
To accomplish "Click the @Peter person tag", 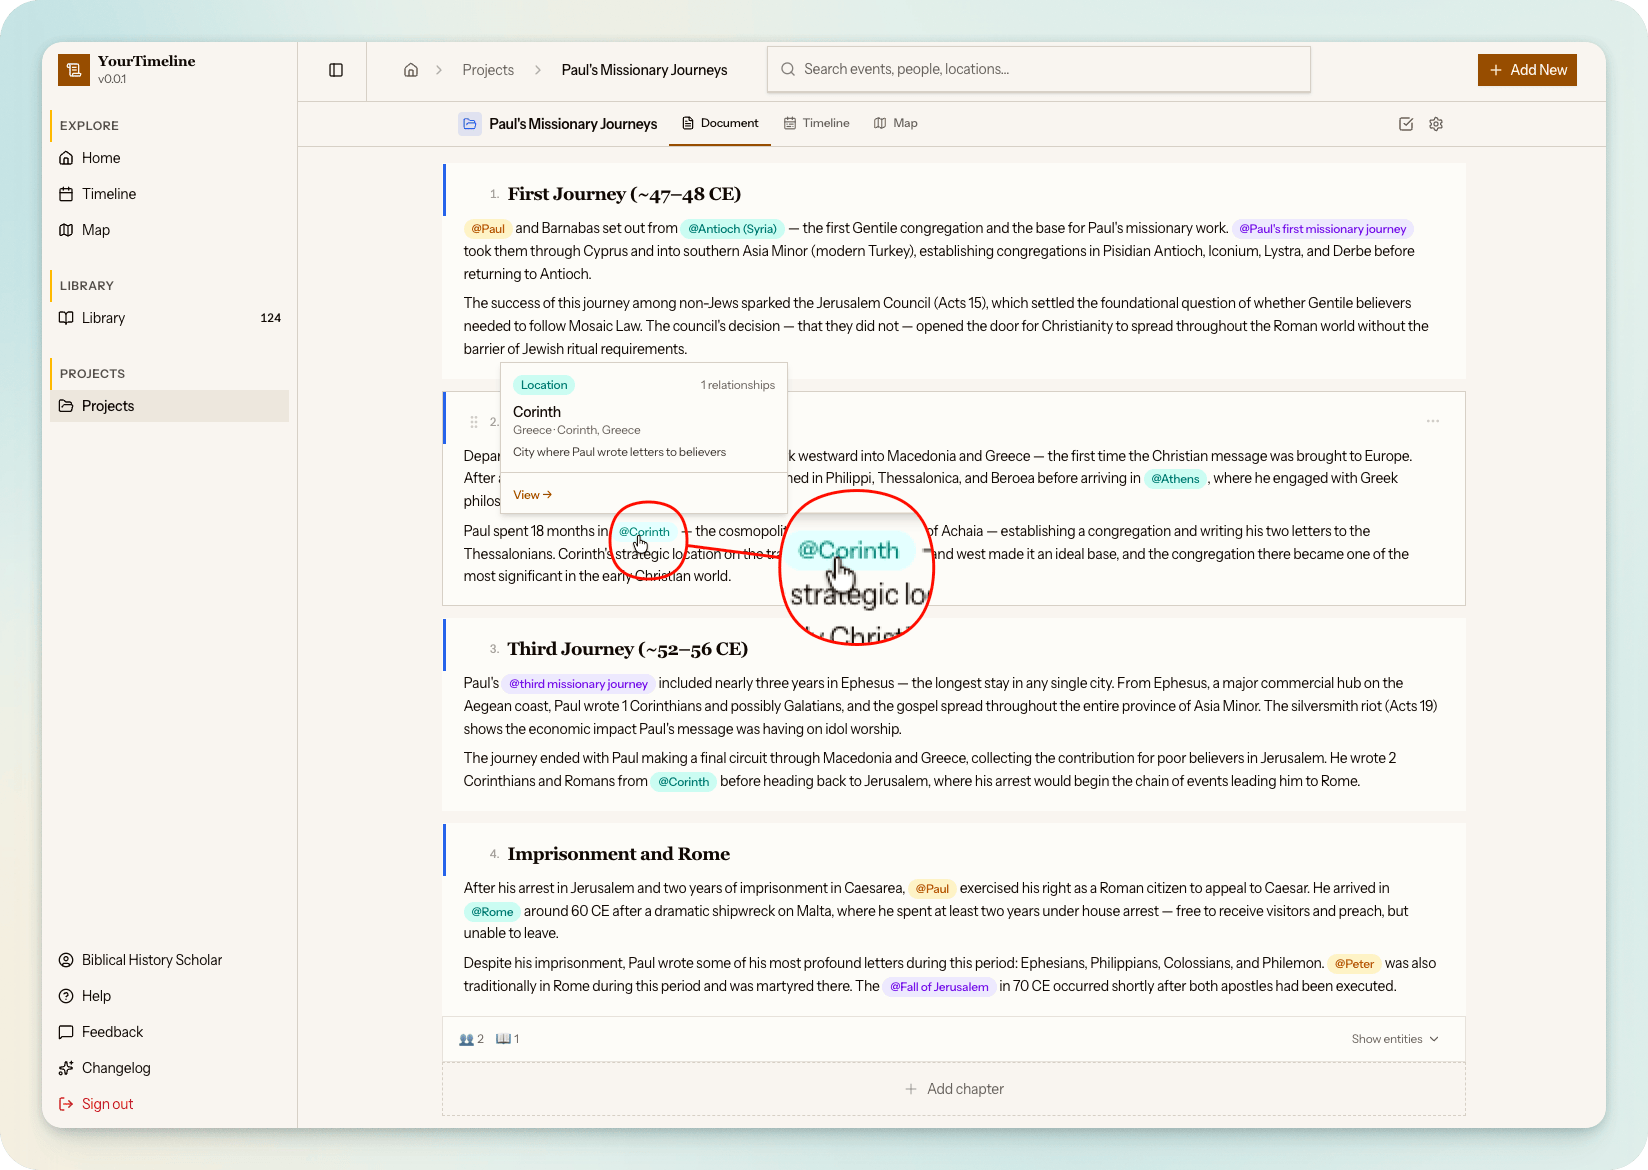I will click(1354, 964).
